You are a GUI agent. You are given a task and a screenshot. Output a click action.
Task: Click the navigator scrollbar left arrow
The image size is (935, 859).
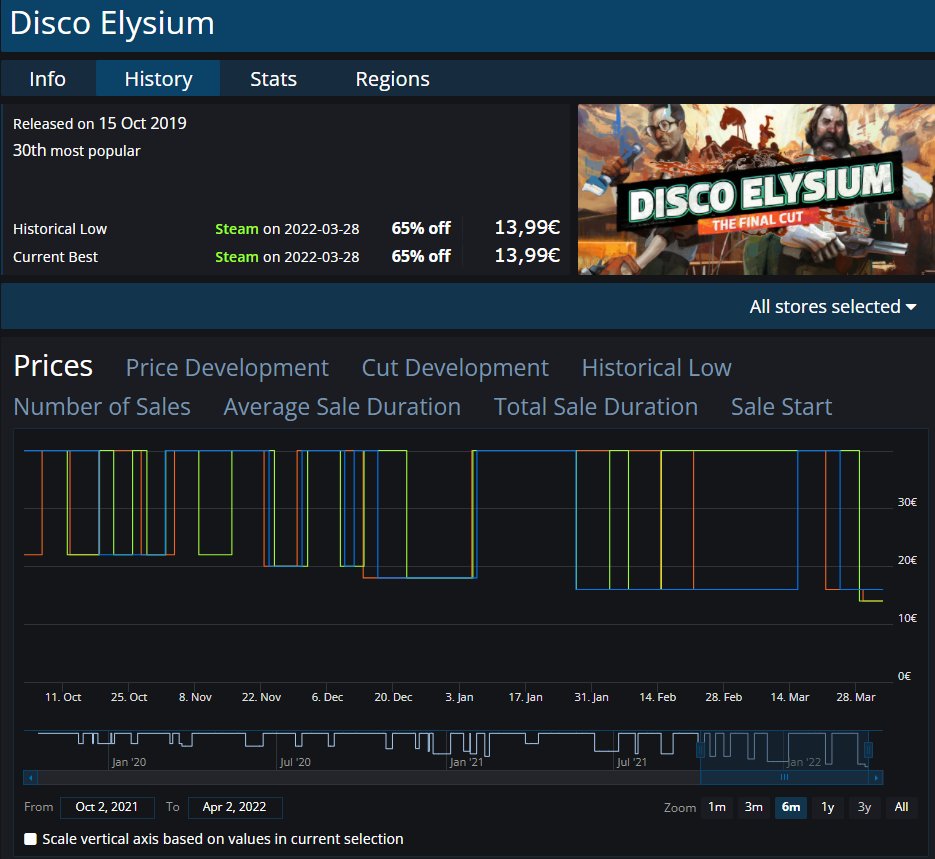pyautogui.click(x=30, y=777)
